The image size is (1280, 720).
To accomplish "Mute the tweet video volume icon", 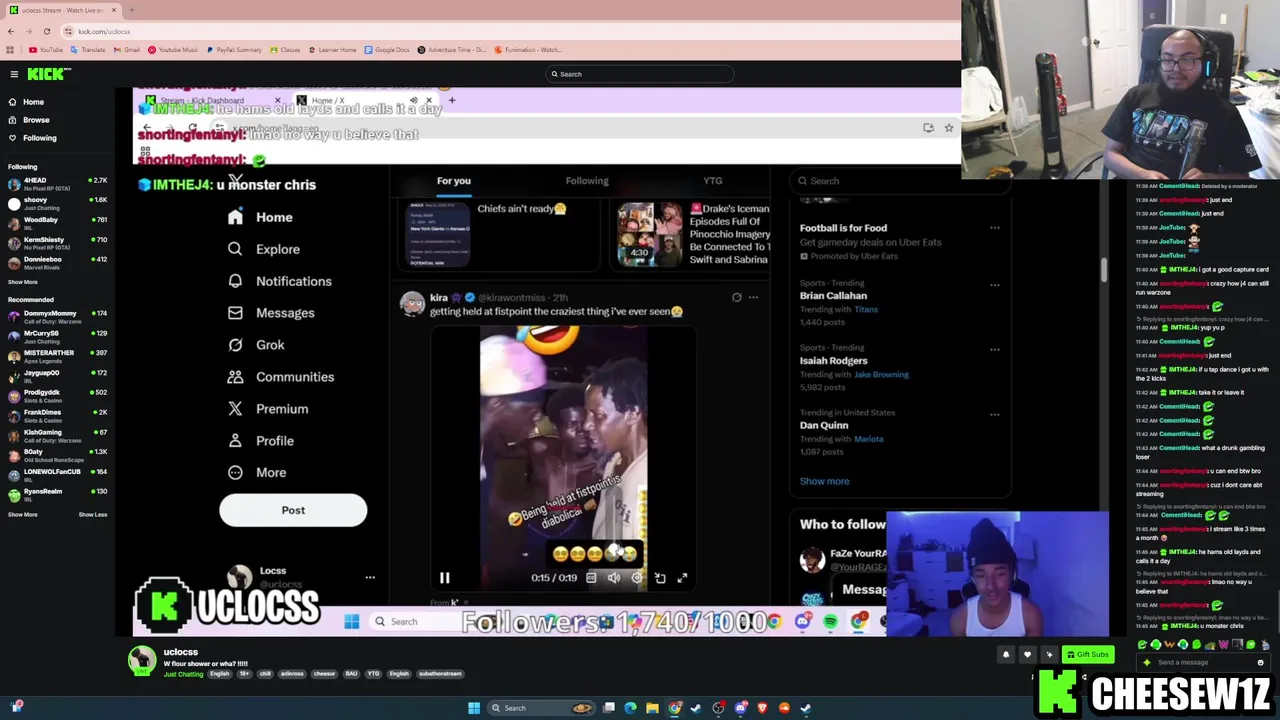I will click(614, 578).
